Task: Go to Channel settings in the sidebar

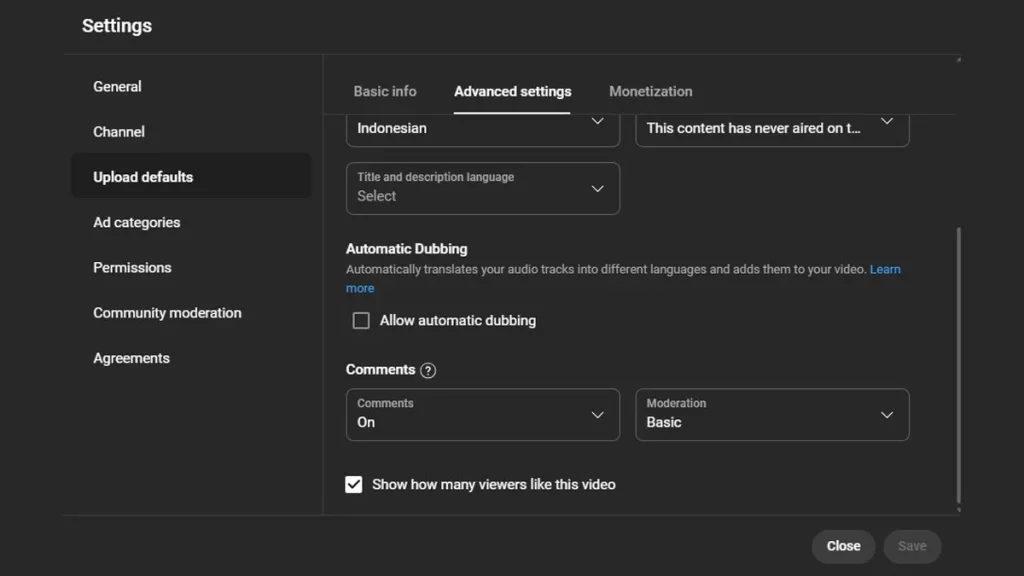Action: coord(118,131)
